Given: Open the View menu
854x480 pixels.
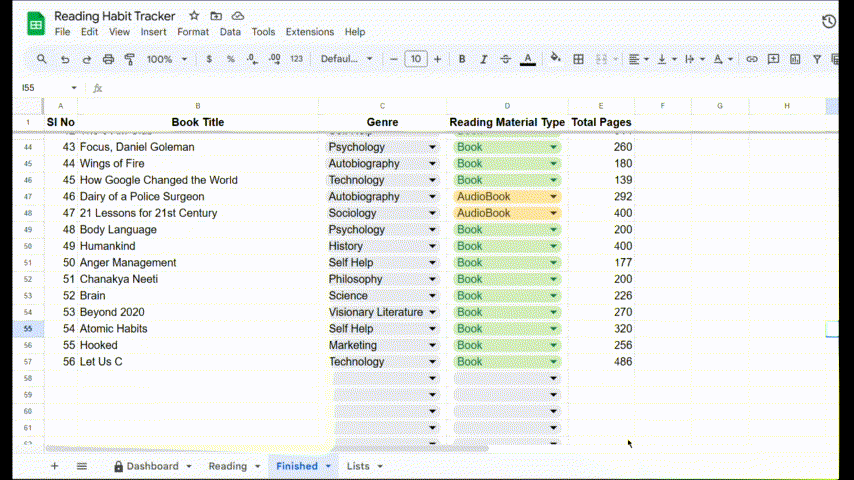Looking at the screenshot, I should [x=119, y=32].
